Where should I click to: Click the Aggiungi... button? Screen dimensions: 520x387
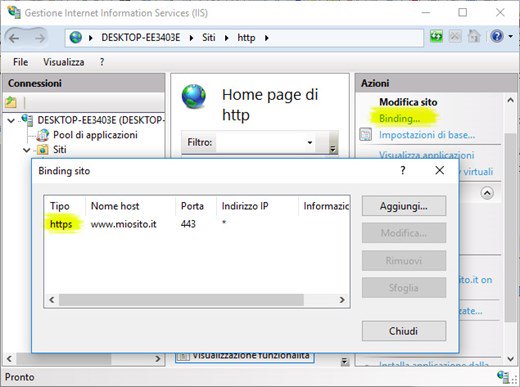404,206
